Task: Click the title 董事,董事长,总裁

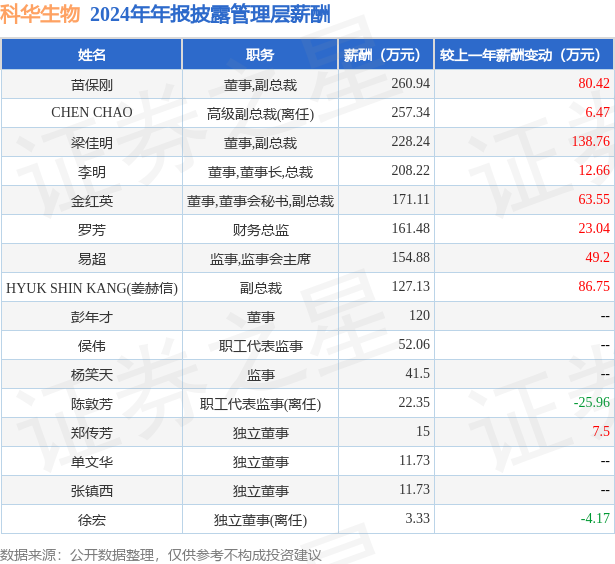Action: [x=260, y=172]
